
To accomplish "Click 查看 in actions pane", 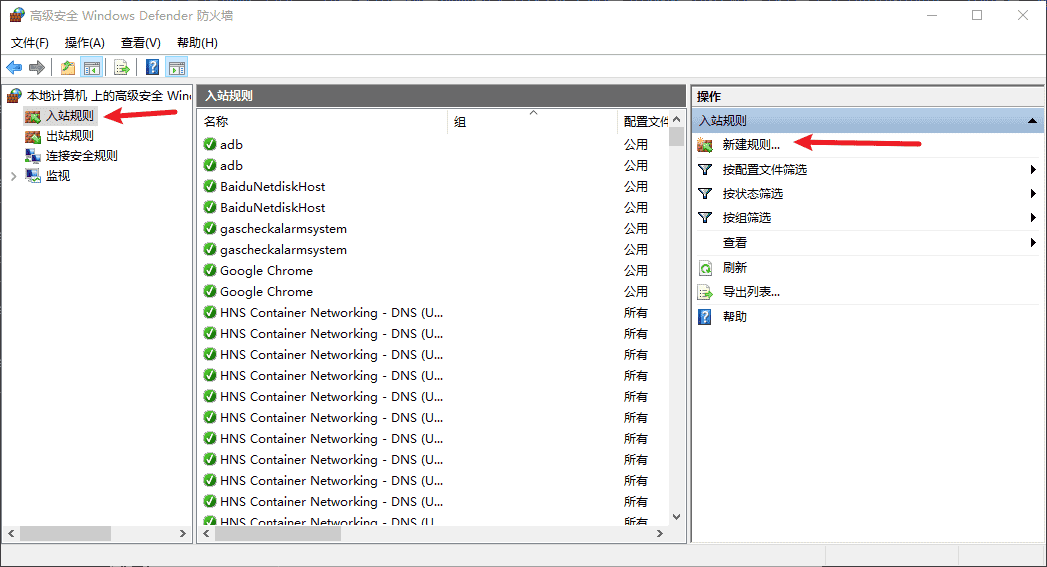I will tap(735, 243).
